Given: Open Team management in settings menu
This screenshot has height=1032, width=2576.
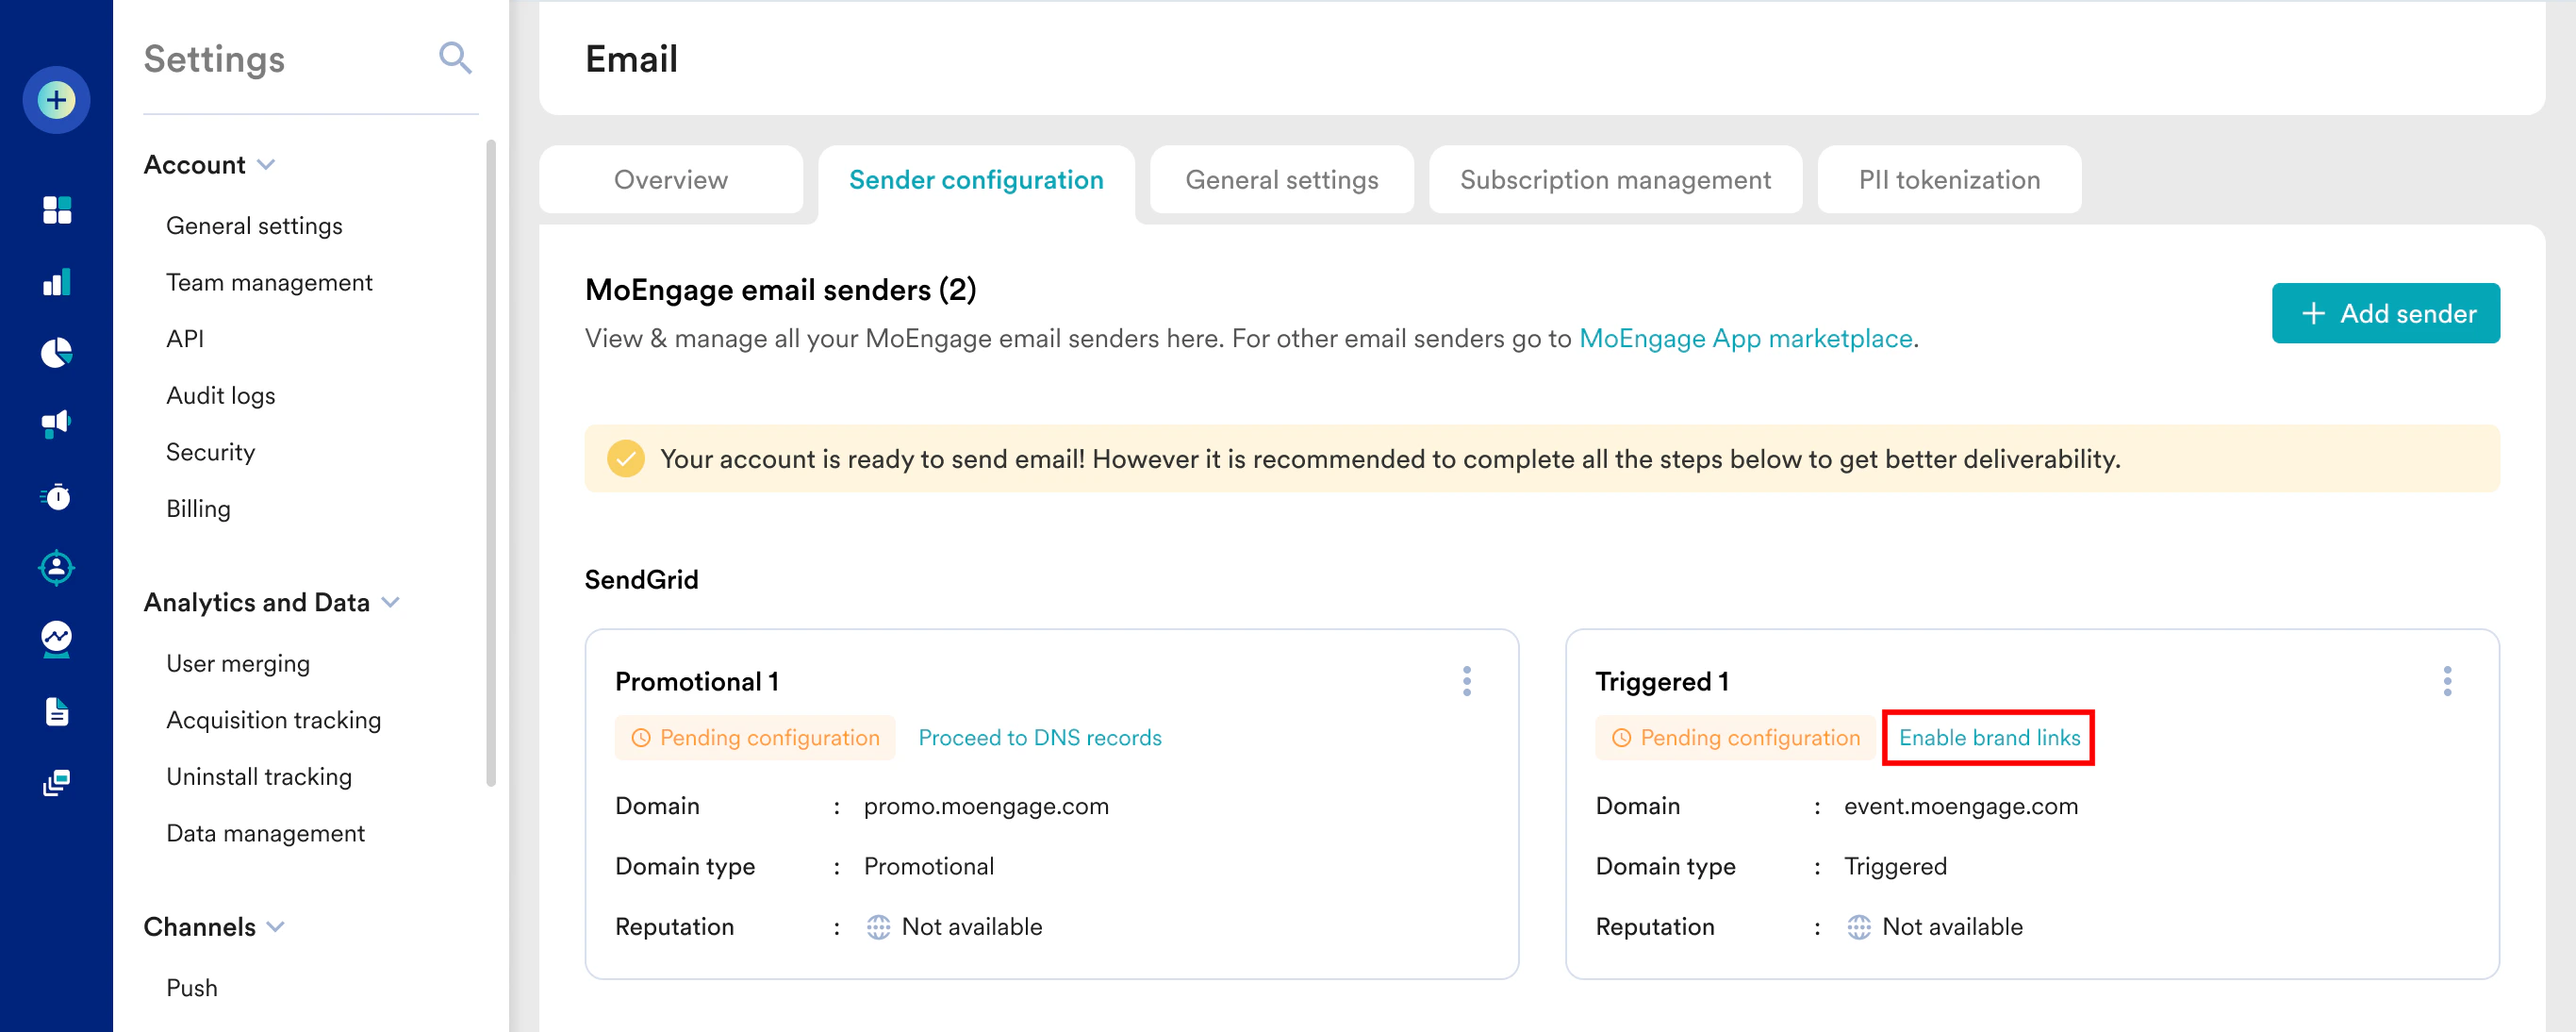Looking at the screenshot, I should tap(269, 283).
